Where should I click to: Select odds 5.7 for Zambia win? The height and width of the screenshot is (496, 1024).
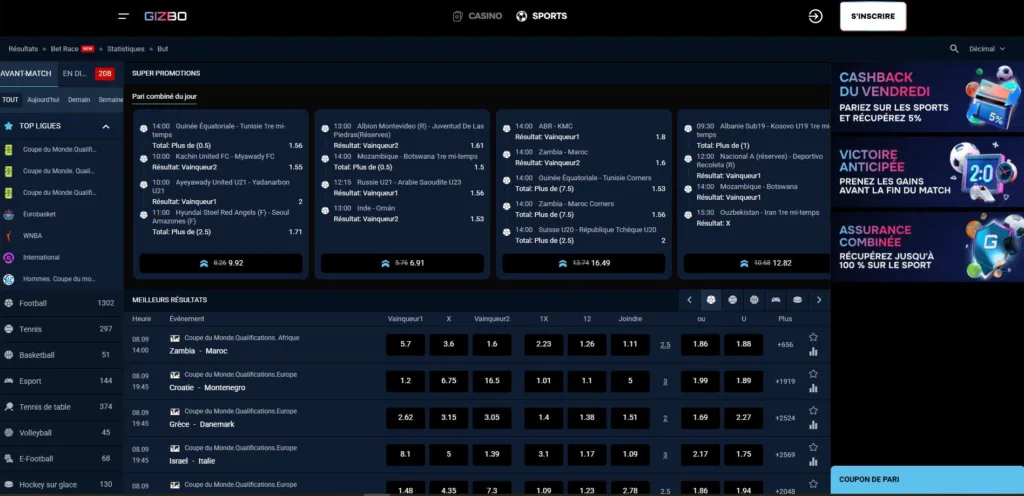coord(405,344)
